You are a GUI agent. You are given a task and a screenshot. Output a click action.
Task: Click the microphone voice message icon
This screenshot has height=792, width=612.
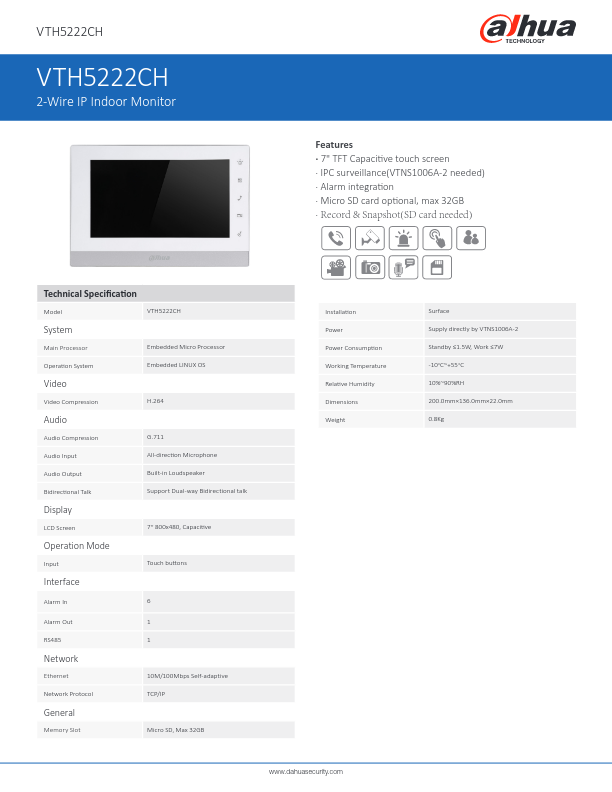click(403, 267)
